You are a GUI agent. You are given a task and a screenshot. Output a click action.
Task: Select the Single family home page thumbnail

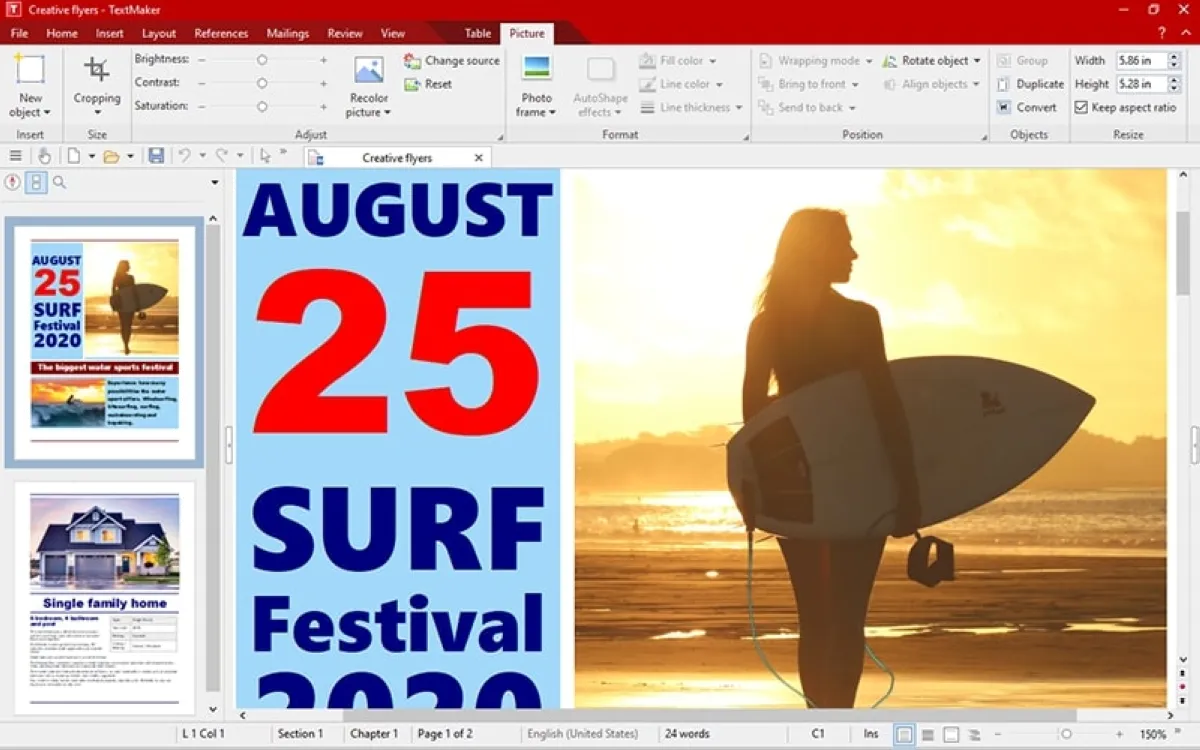click(104, 598)
